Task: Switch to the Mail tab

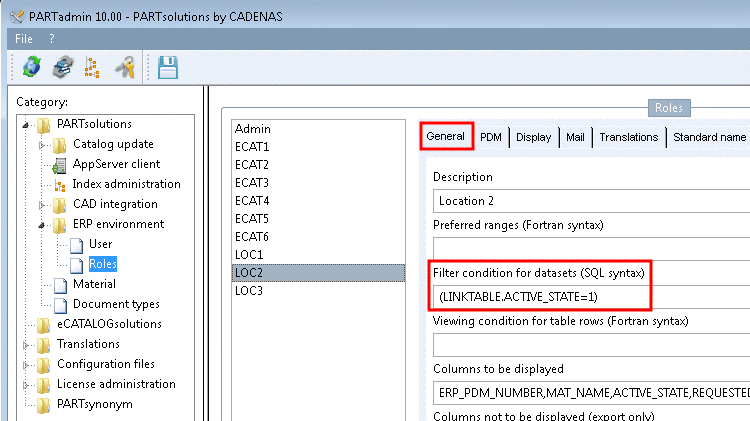Action: 575,137
